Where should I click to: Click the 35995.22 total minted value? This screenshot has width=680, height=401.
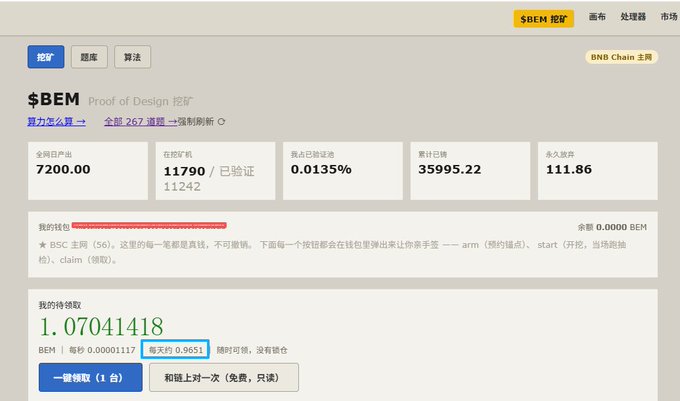[450, 169]
